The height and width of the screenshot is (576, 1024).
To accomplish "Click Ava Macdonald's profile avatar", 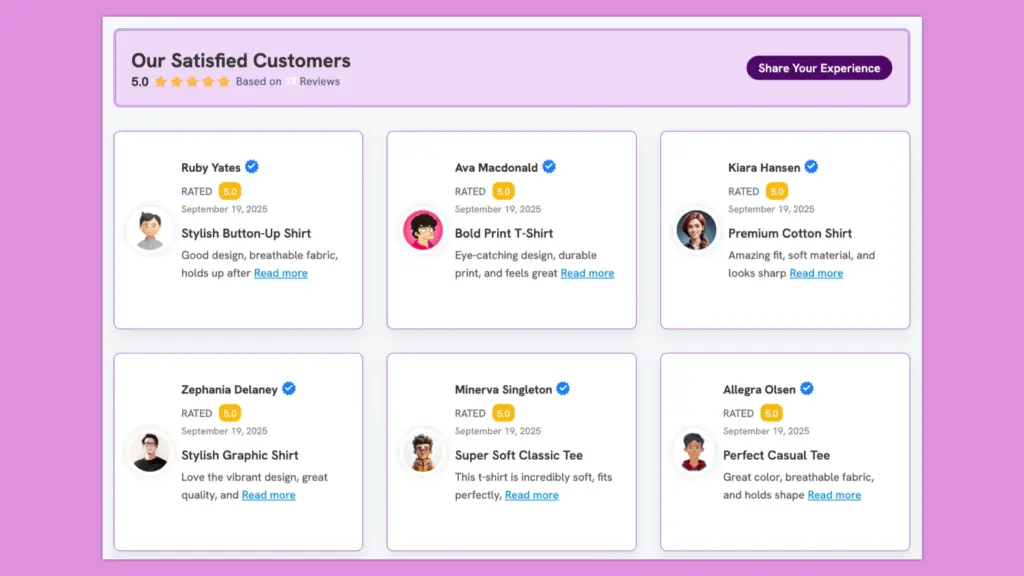I will (422, 230).
